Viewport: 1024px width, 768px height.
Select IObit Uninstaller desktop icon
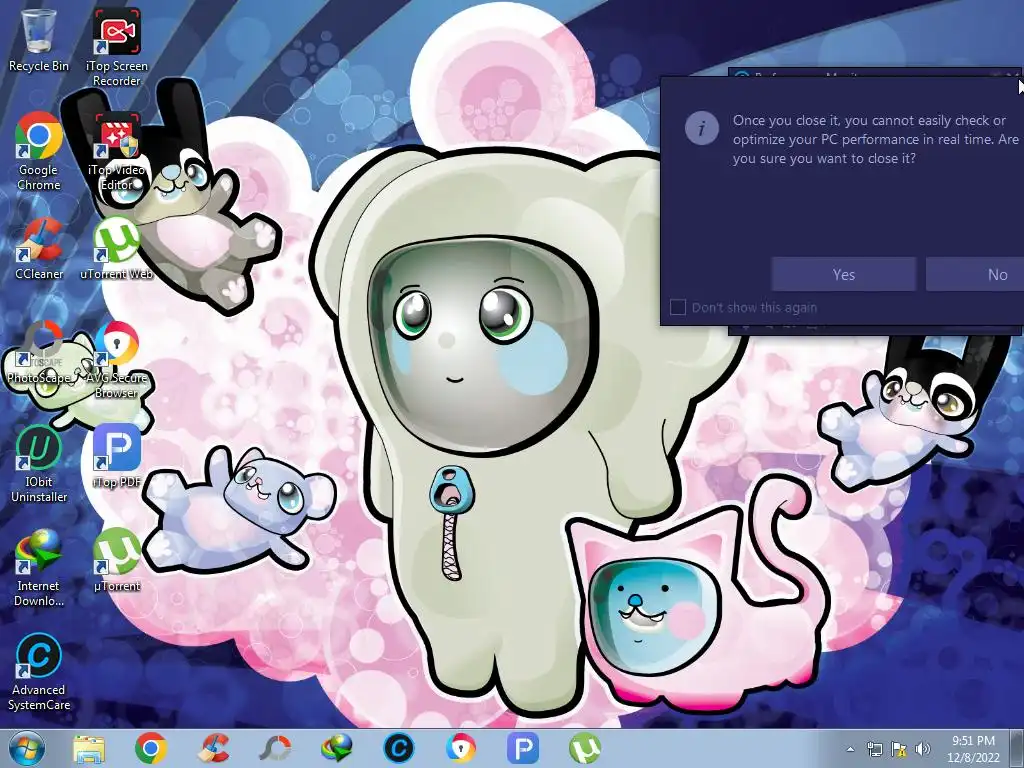(x=39, y=464)
